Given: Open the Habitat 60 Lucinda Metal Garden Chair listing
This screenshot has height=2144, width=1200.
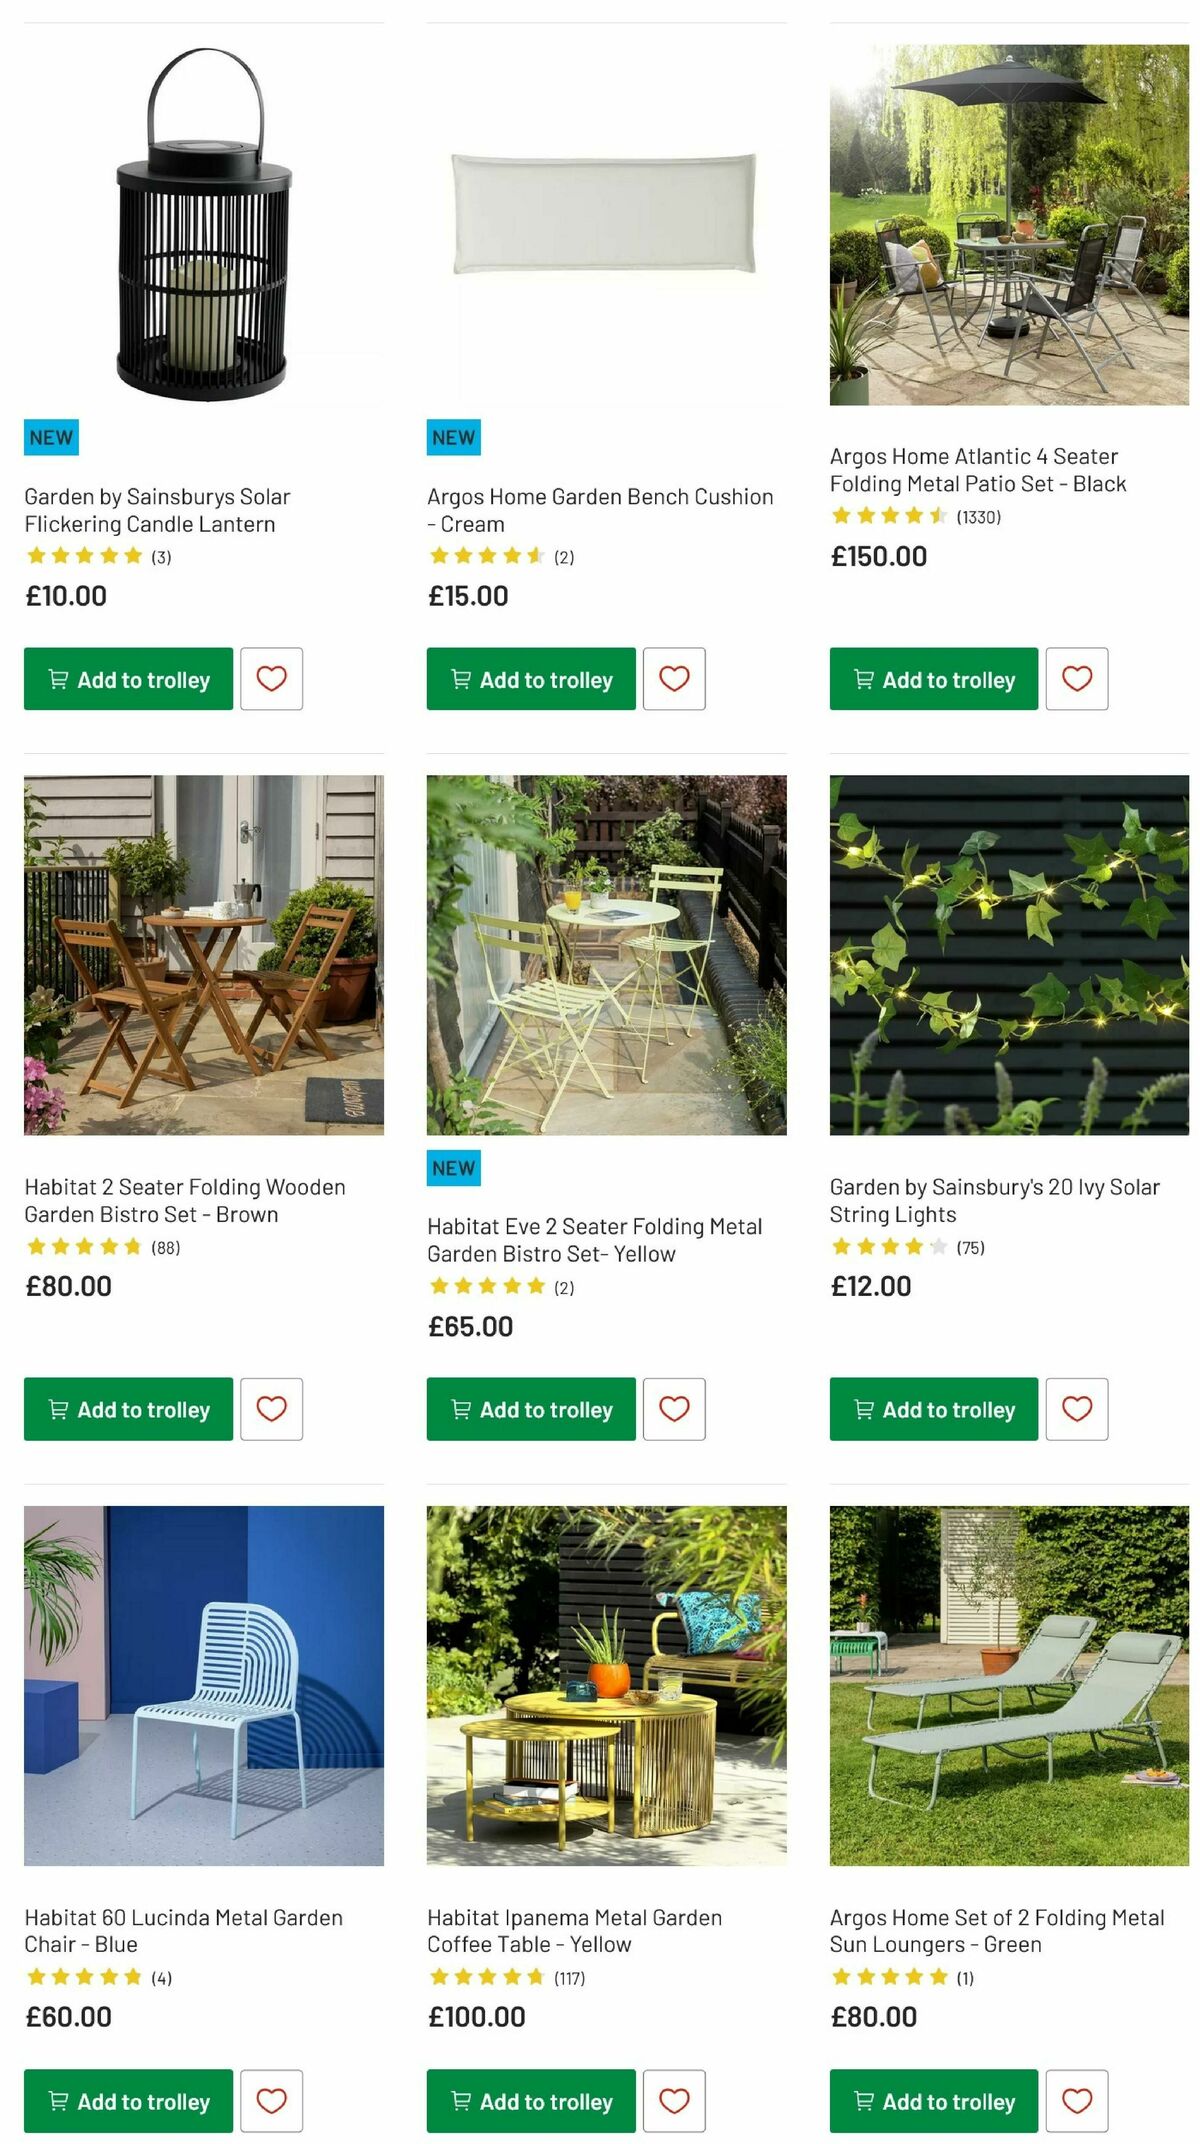Looking at the screenshot, I should pyautogui.click(x=183, y=1930).
